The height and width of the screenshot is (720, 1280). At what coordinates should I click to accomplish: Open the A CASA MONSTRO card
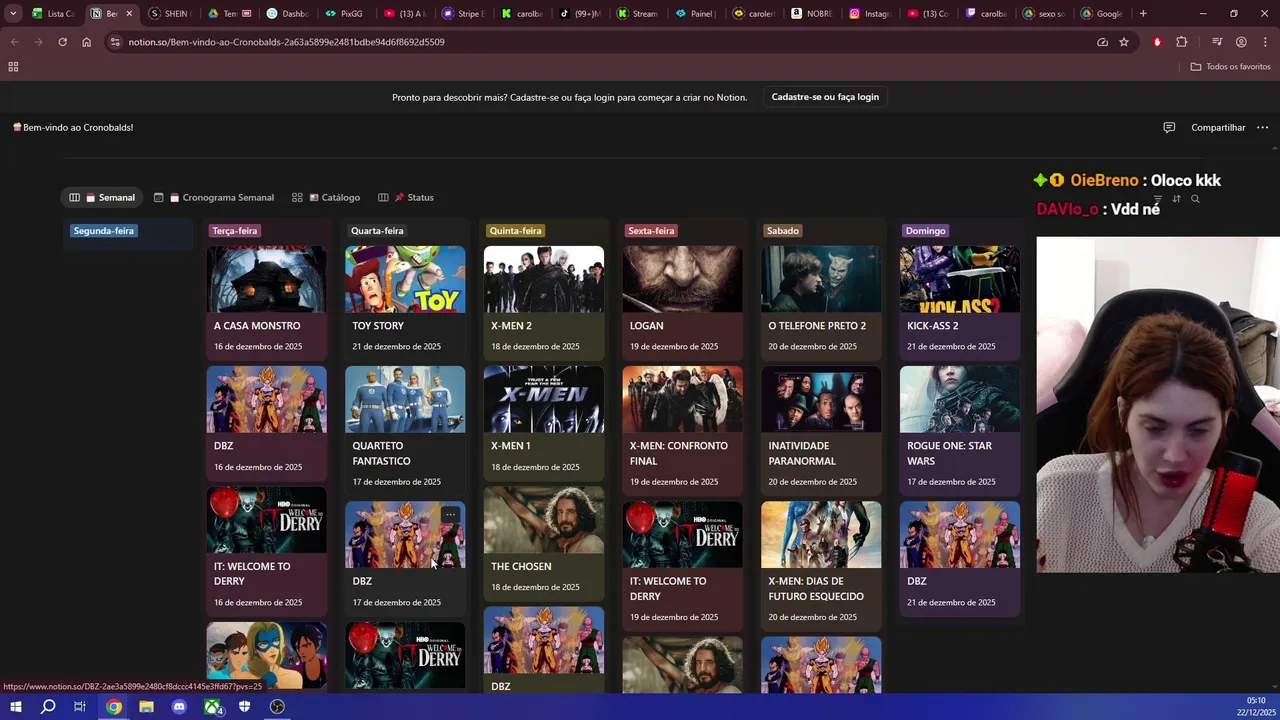266,302
